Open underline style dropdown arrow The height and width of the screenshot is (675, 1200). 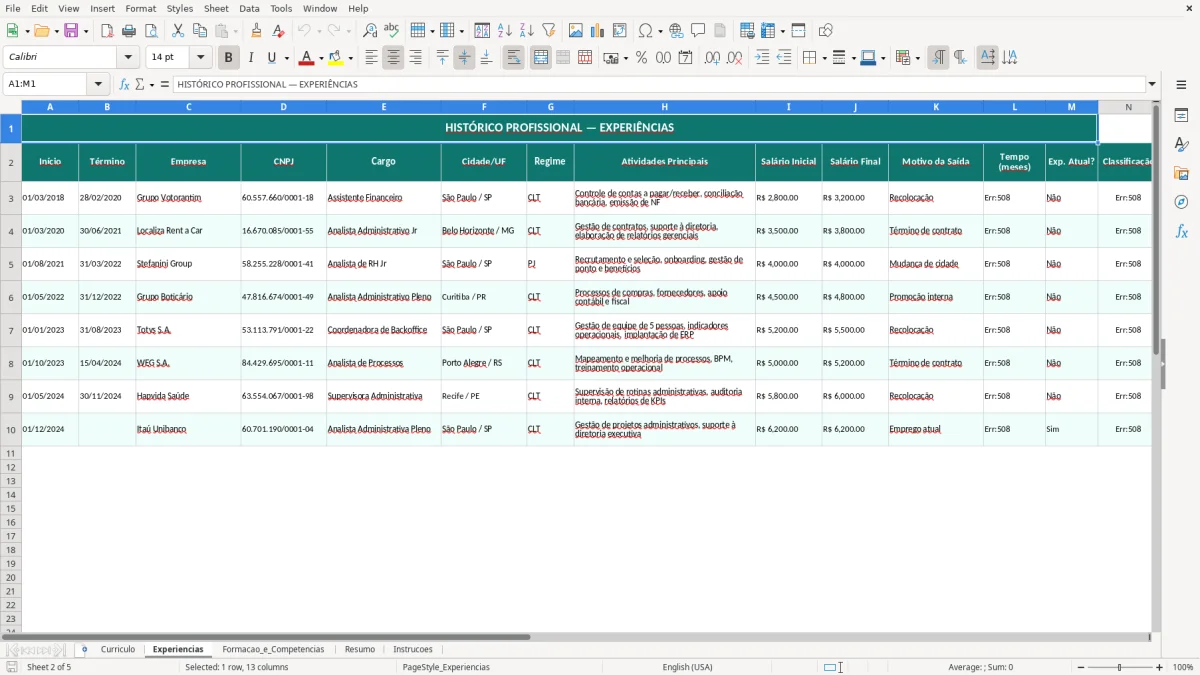(286, 58)
